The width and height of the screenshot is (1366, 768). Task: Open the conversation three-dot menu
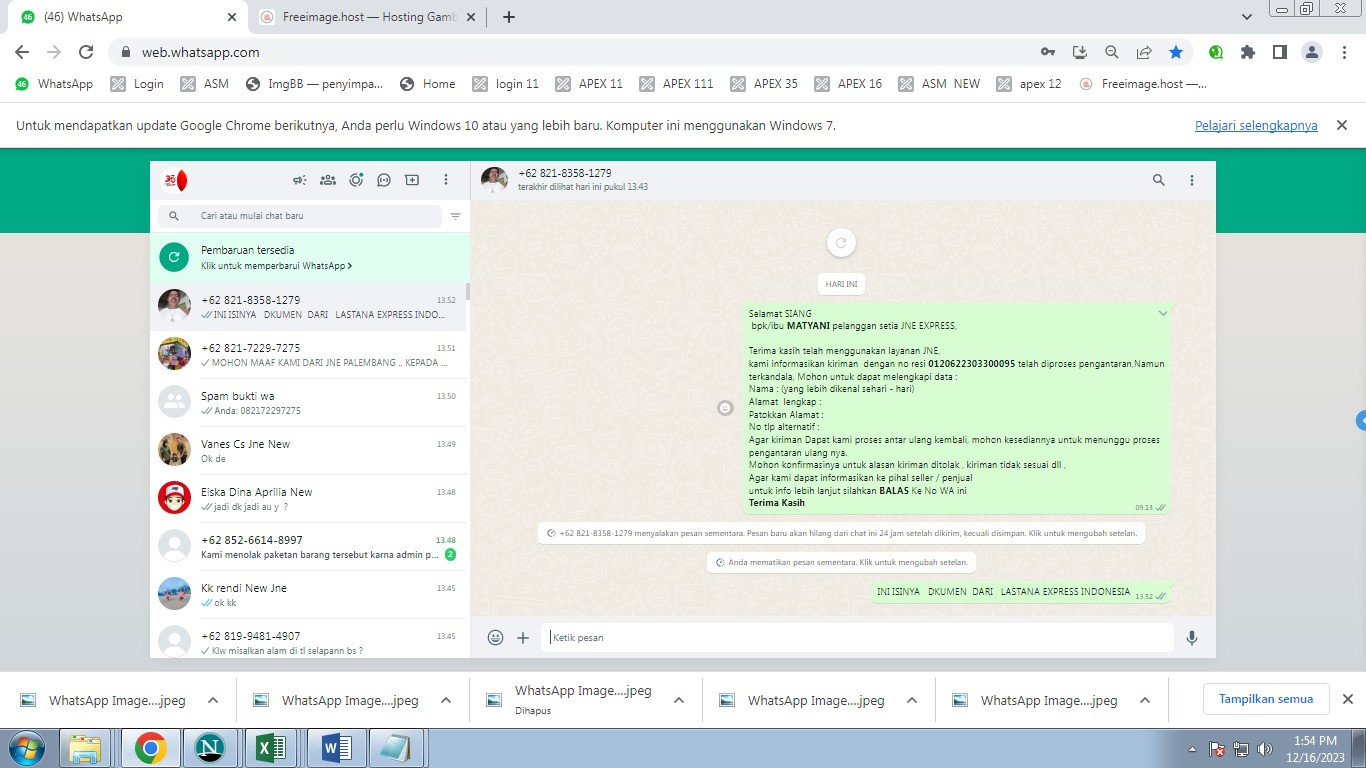click(1192, 180)
